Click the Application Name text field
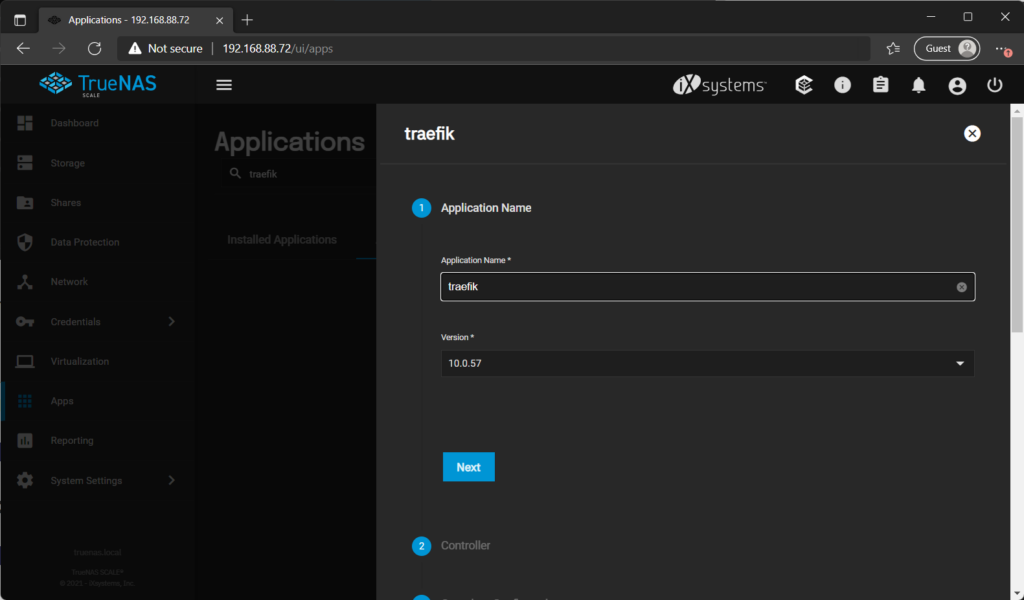The image size is (1024, 600). click(707, 287)
